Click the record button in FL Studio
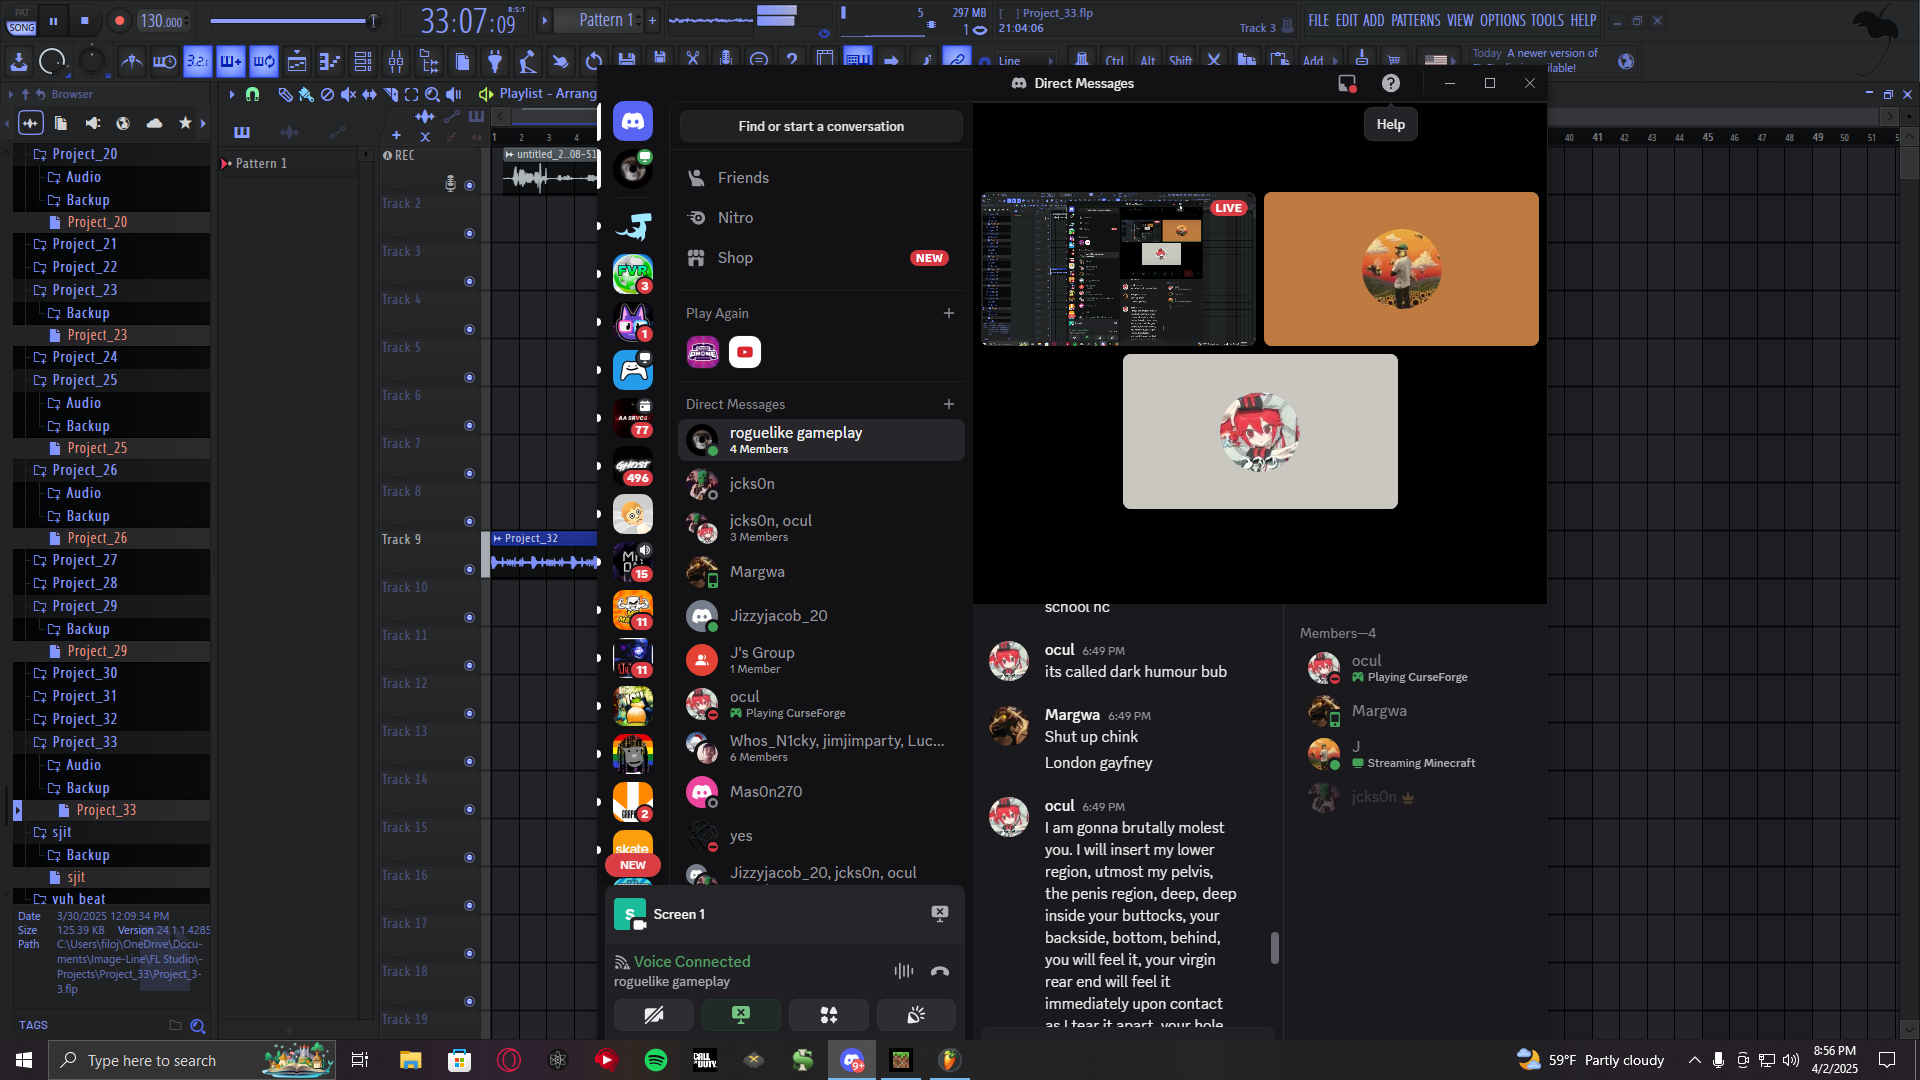 click(119, 20)
